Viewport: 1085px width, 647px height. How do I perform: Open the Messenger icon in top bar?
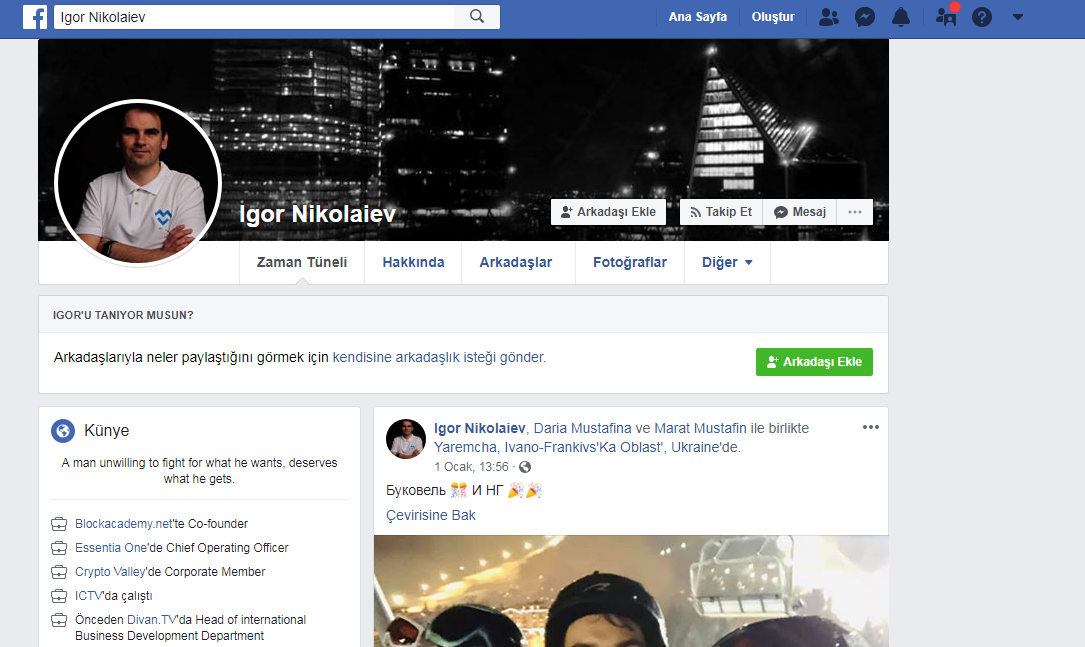pos(865,17)
